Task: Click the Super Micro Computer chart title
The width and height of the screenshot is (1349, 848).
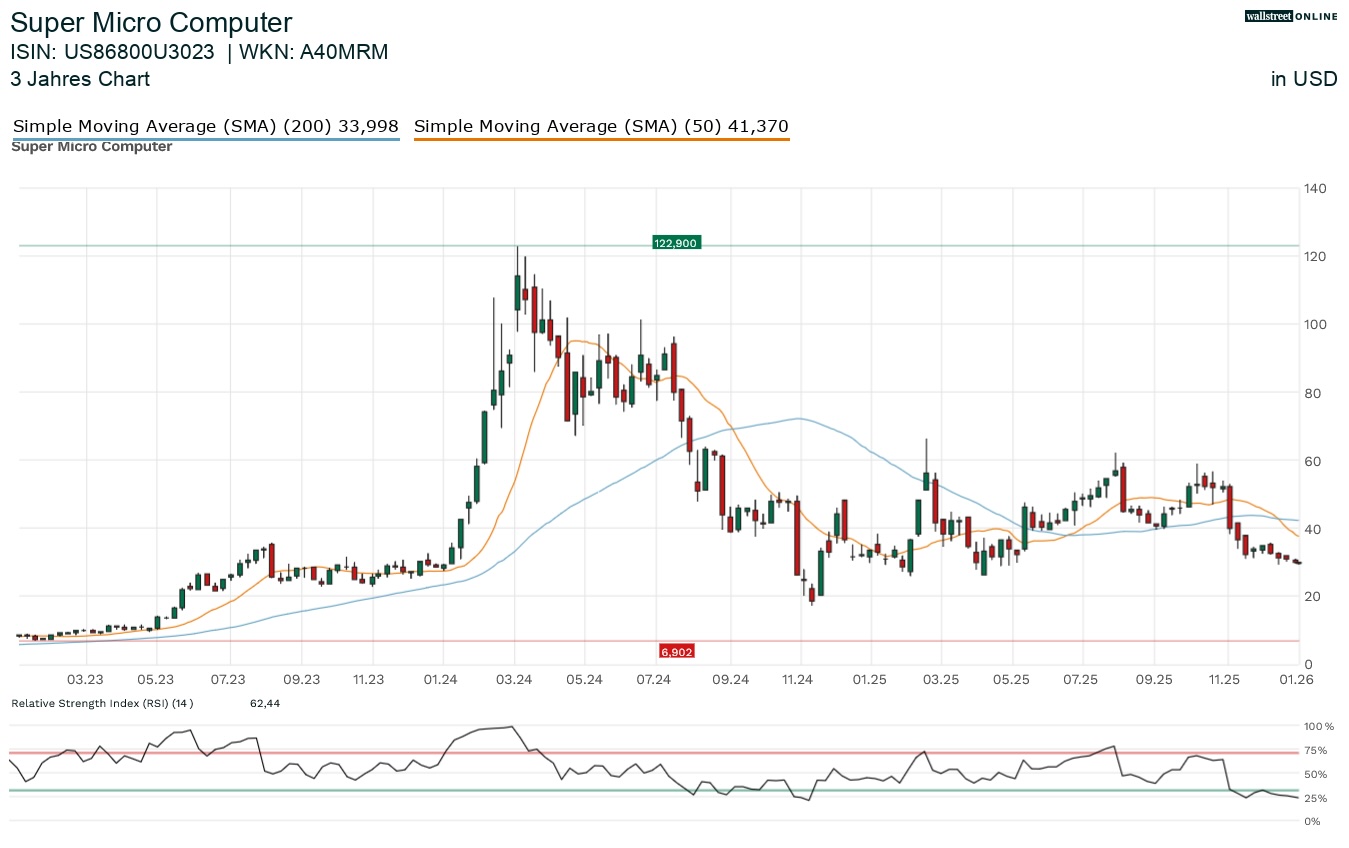Action: tap(152, 23)
